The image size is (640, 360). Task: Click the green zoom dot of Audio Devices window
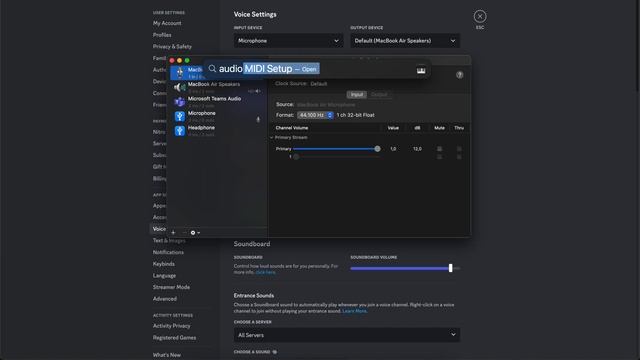point(187,60)
